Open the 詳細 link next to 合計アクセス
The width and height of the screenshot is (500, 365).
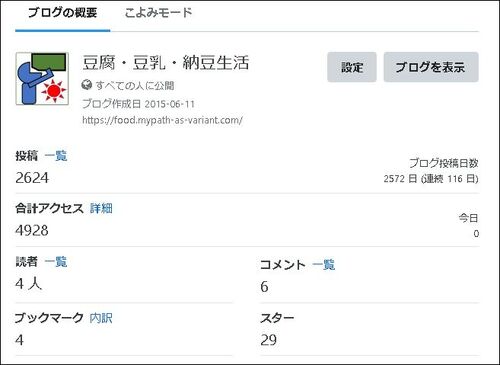pyautogui.click(x=101, y=208)
